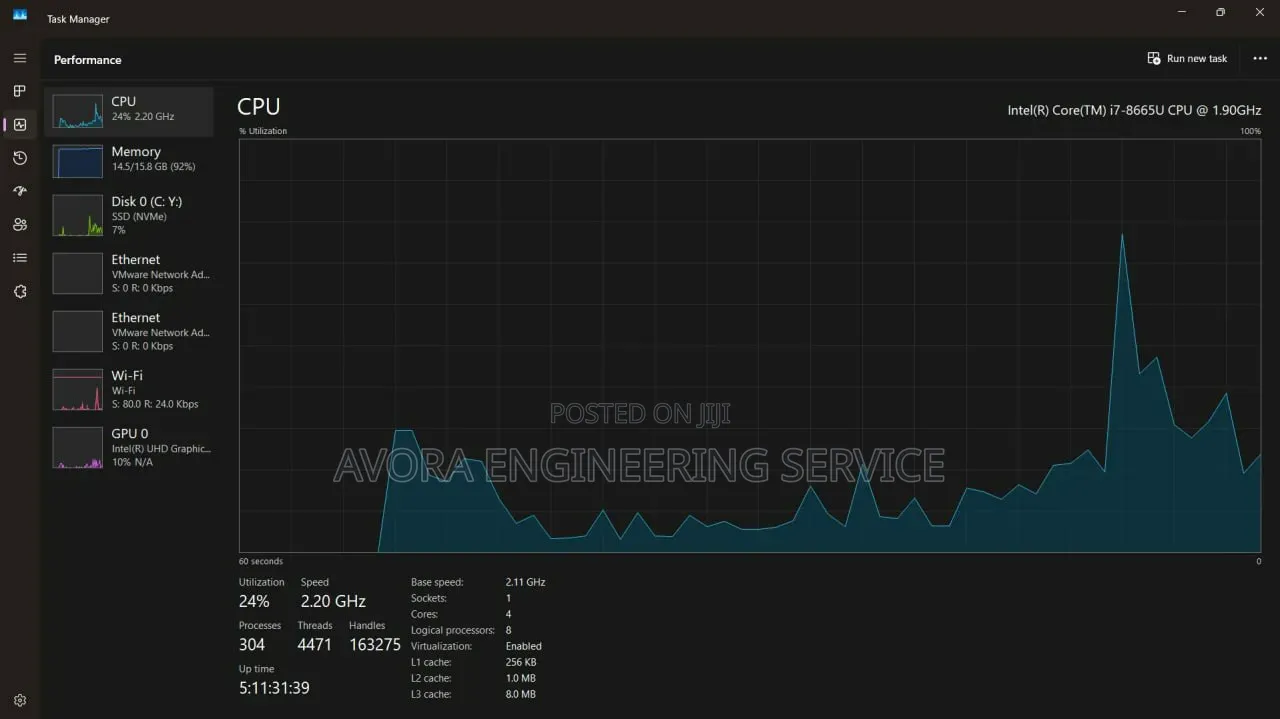Select the Memory performance item

click(128, 161)
